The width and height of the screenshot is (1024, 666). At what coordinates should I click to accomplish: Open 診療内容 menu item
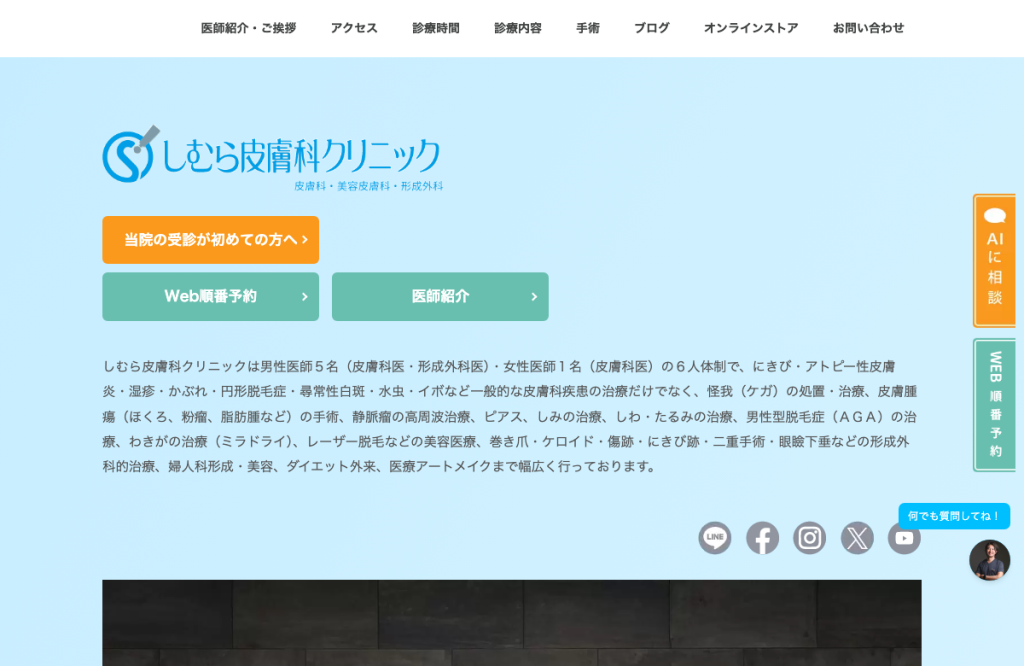pyautogui.click(x=518, y=28)
